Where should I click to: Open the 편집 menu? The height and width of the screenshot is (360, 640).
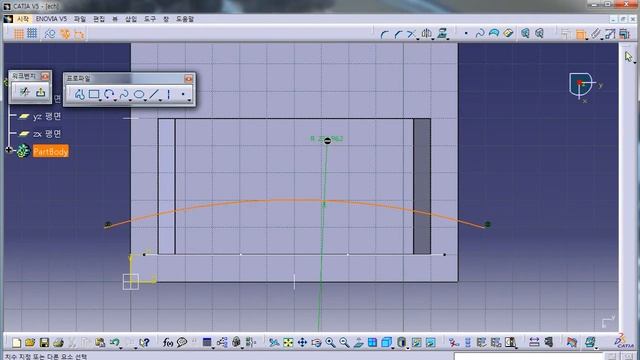click(x=99, y=19)
